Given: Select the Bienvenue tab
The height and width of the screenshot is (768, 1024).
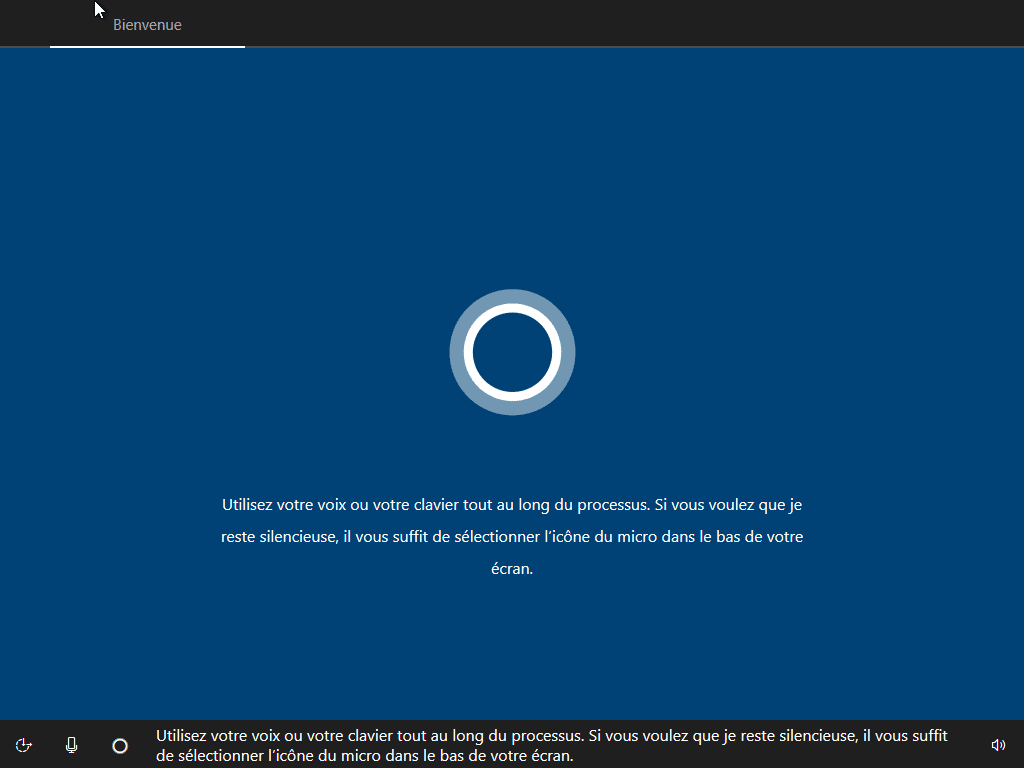Looking at the screenshot, I should point(147,24).
